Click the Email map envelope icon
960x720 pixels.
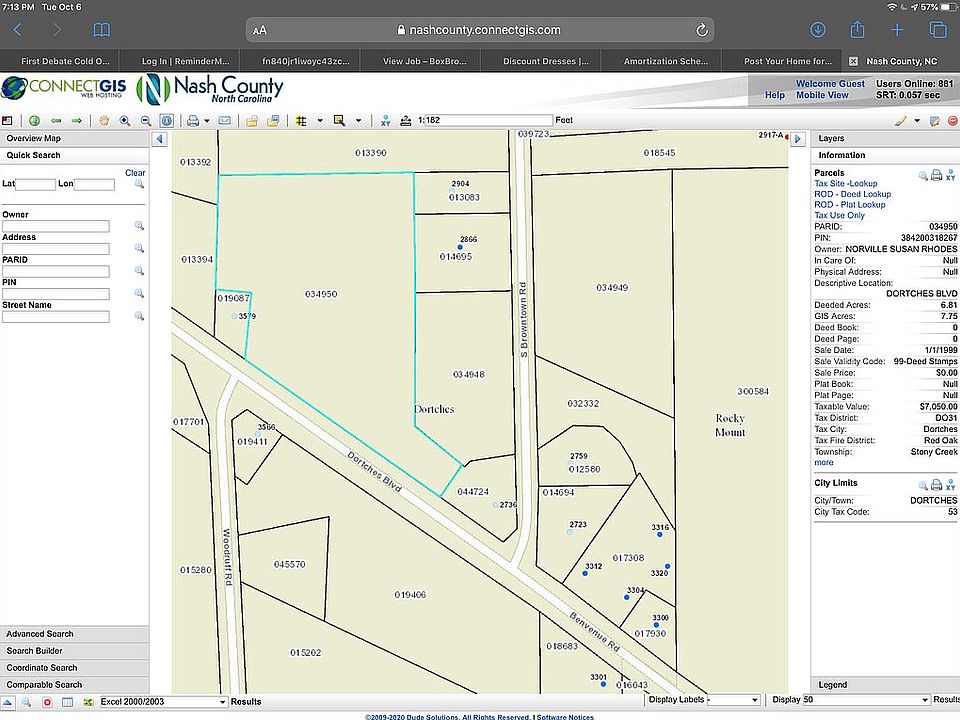click(x=225, y=121)
